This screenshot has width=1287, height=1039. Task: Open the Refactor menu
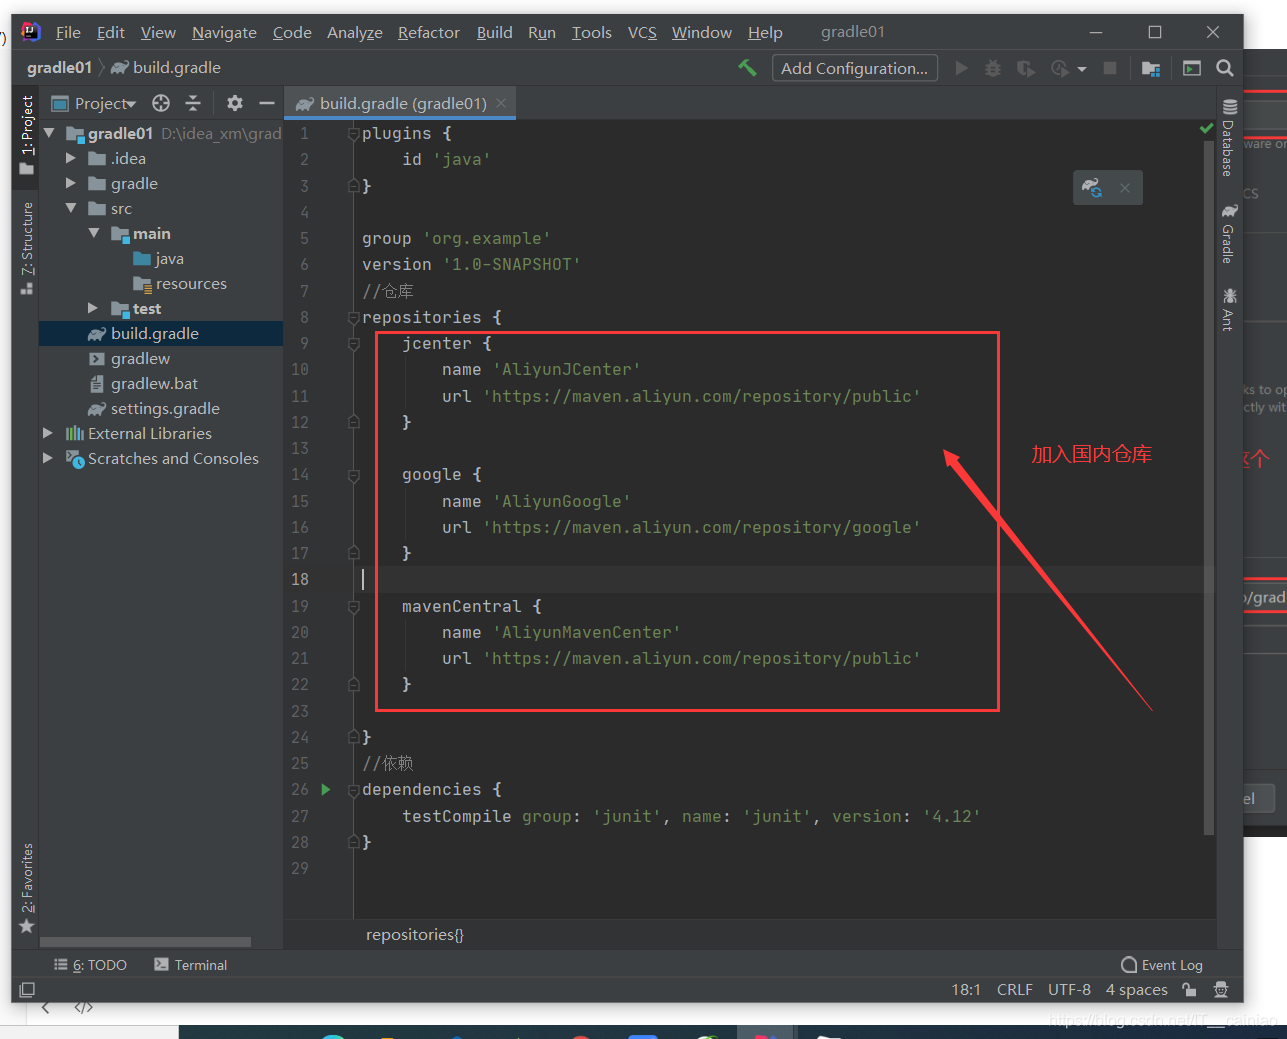(429, 32)
